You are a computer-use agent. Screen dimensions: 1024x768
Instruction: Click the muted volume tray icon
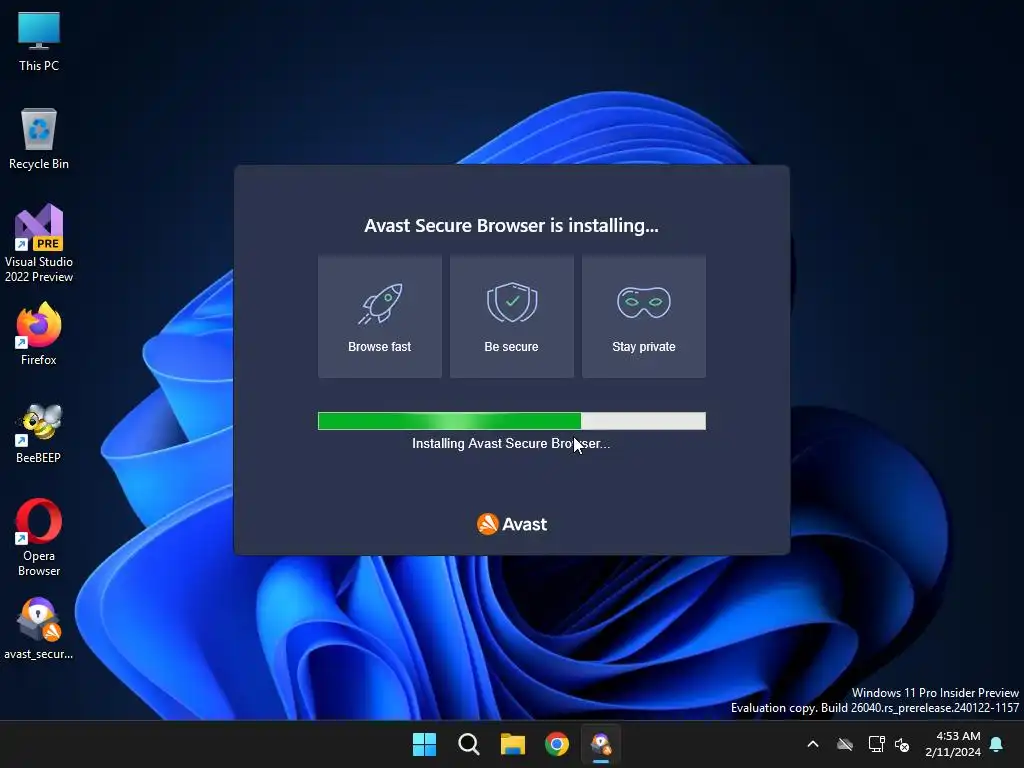(x=902, y=744)
